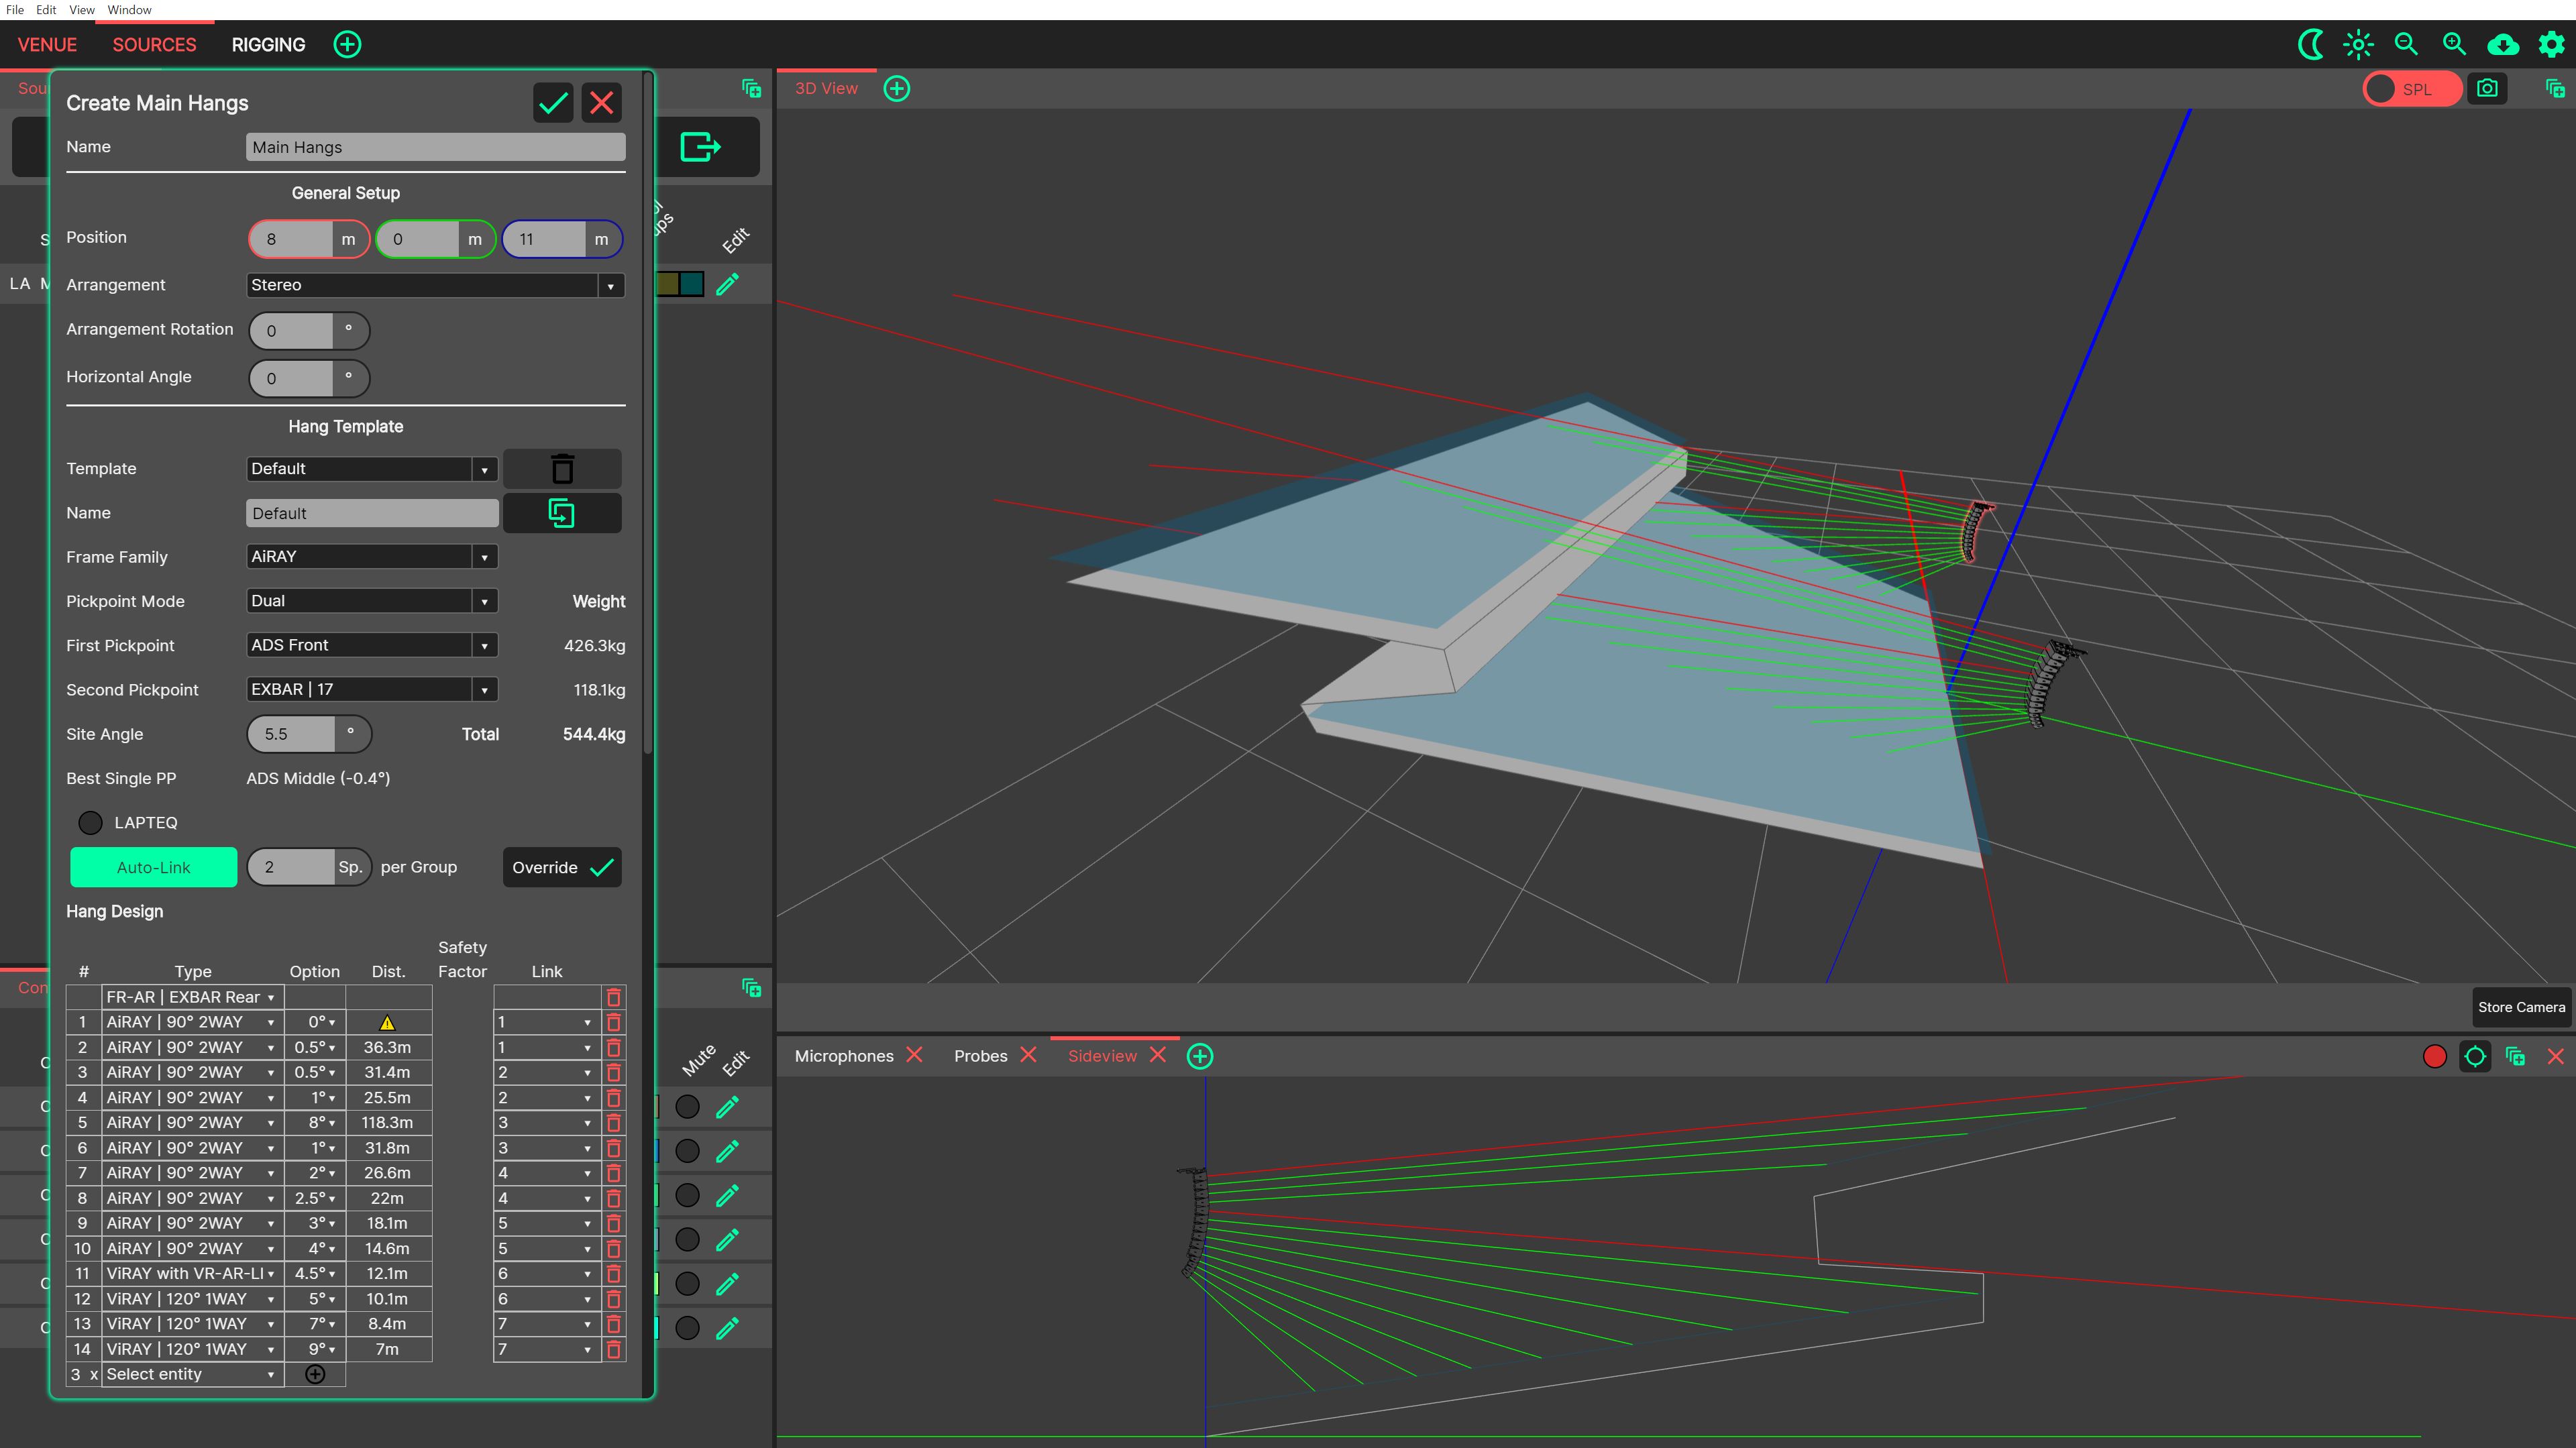Viewport: 2576px width, 1448px height.
Task: Switch to the RIGGING tab
Action: click(x=268, y=45)
